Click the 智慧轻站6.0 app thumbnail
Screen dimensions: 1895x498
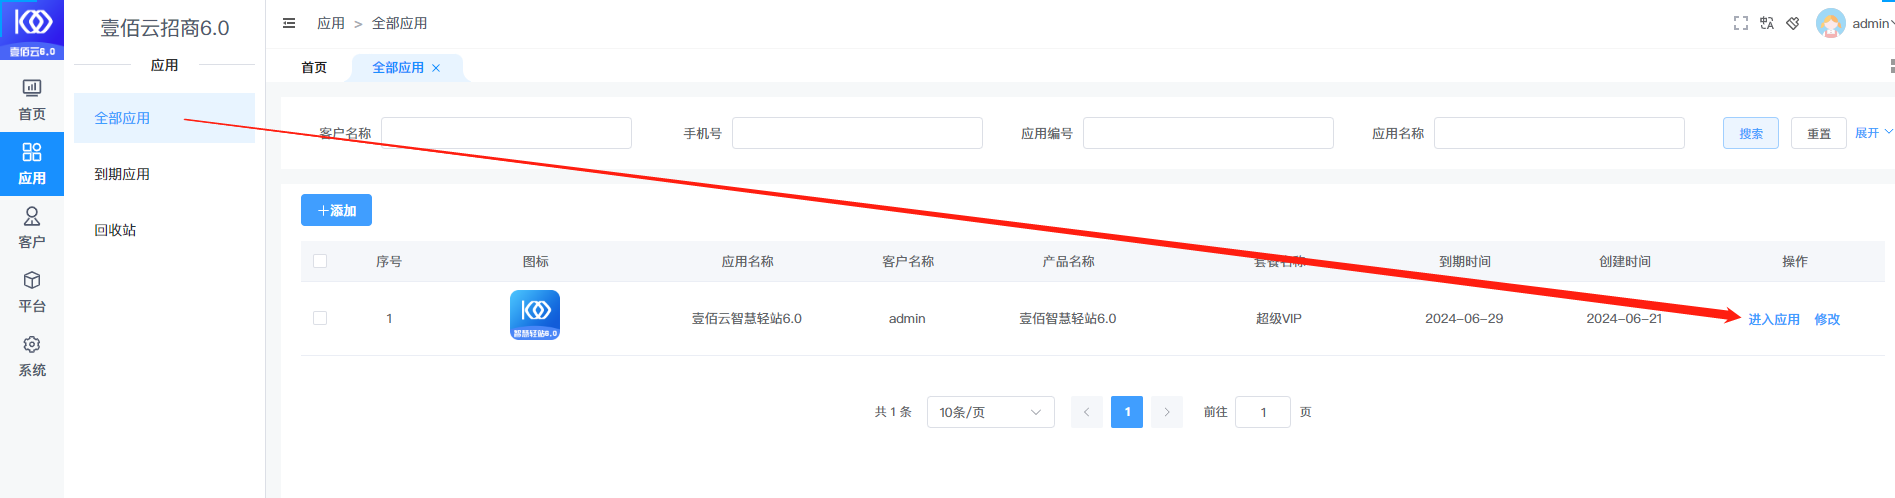point(535,315)
